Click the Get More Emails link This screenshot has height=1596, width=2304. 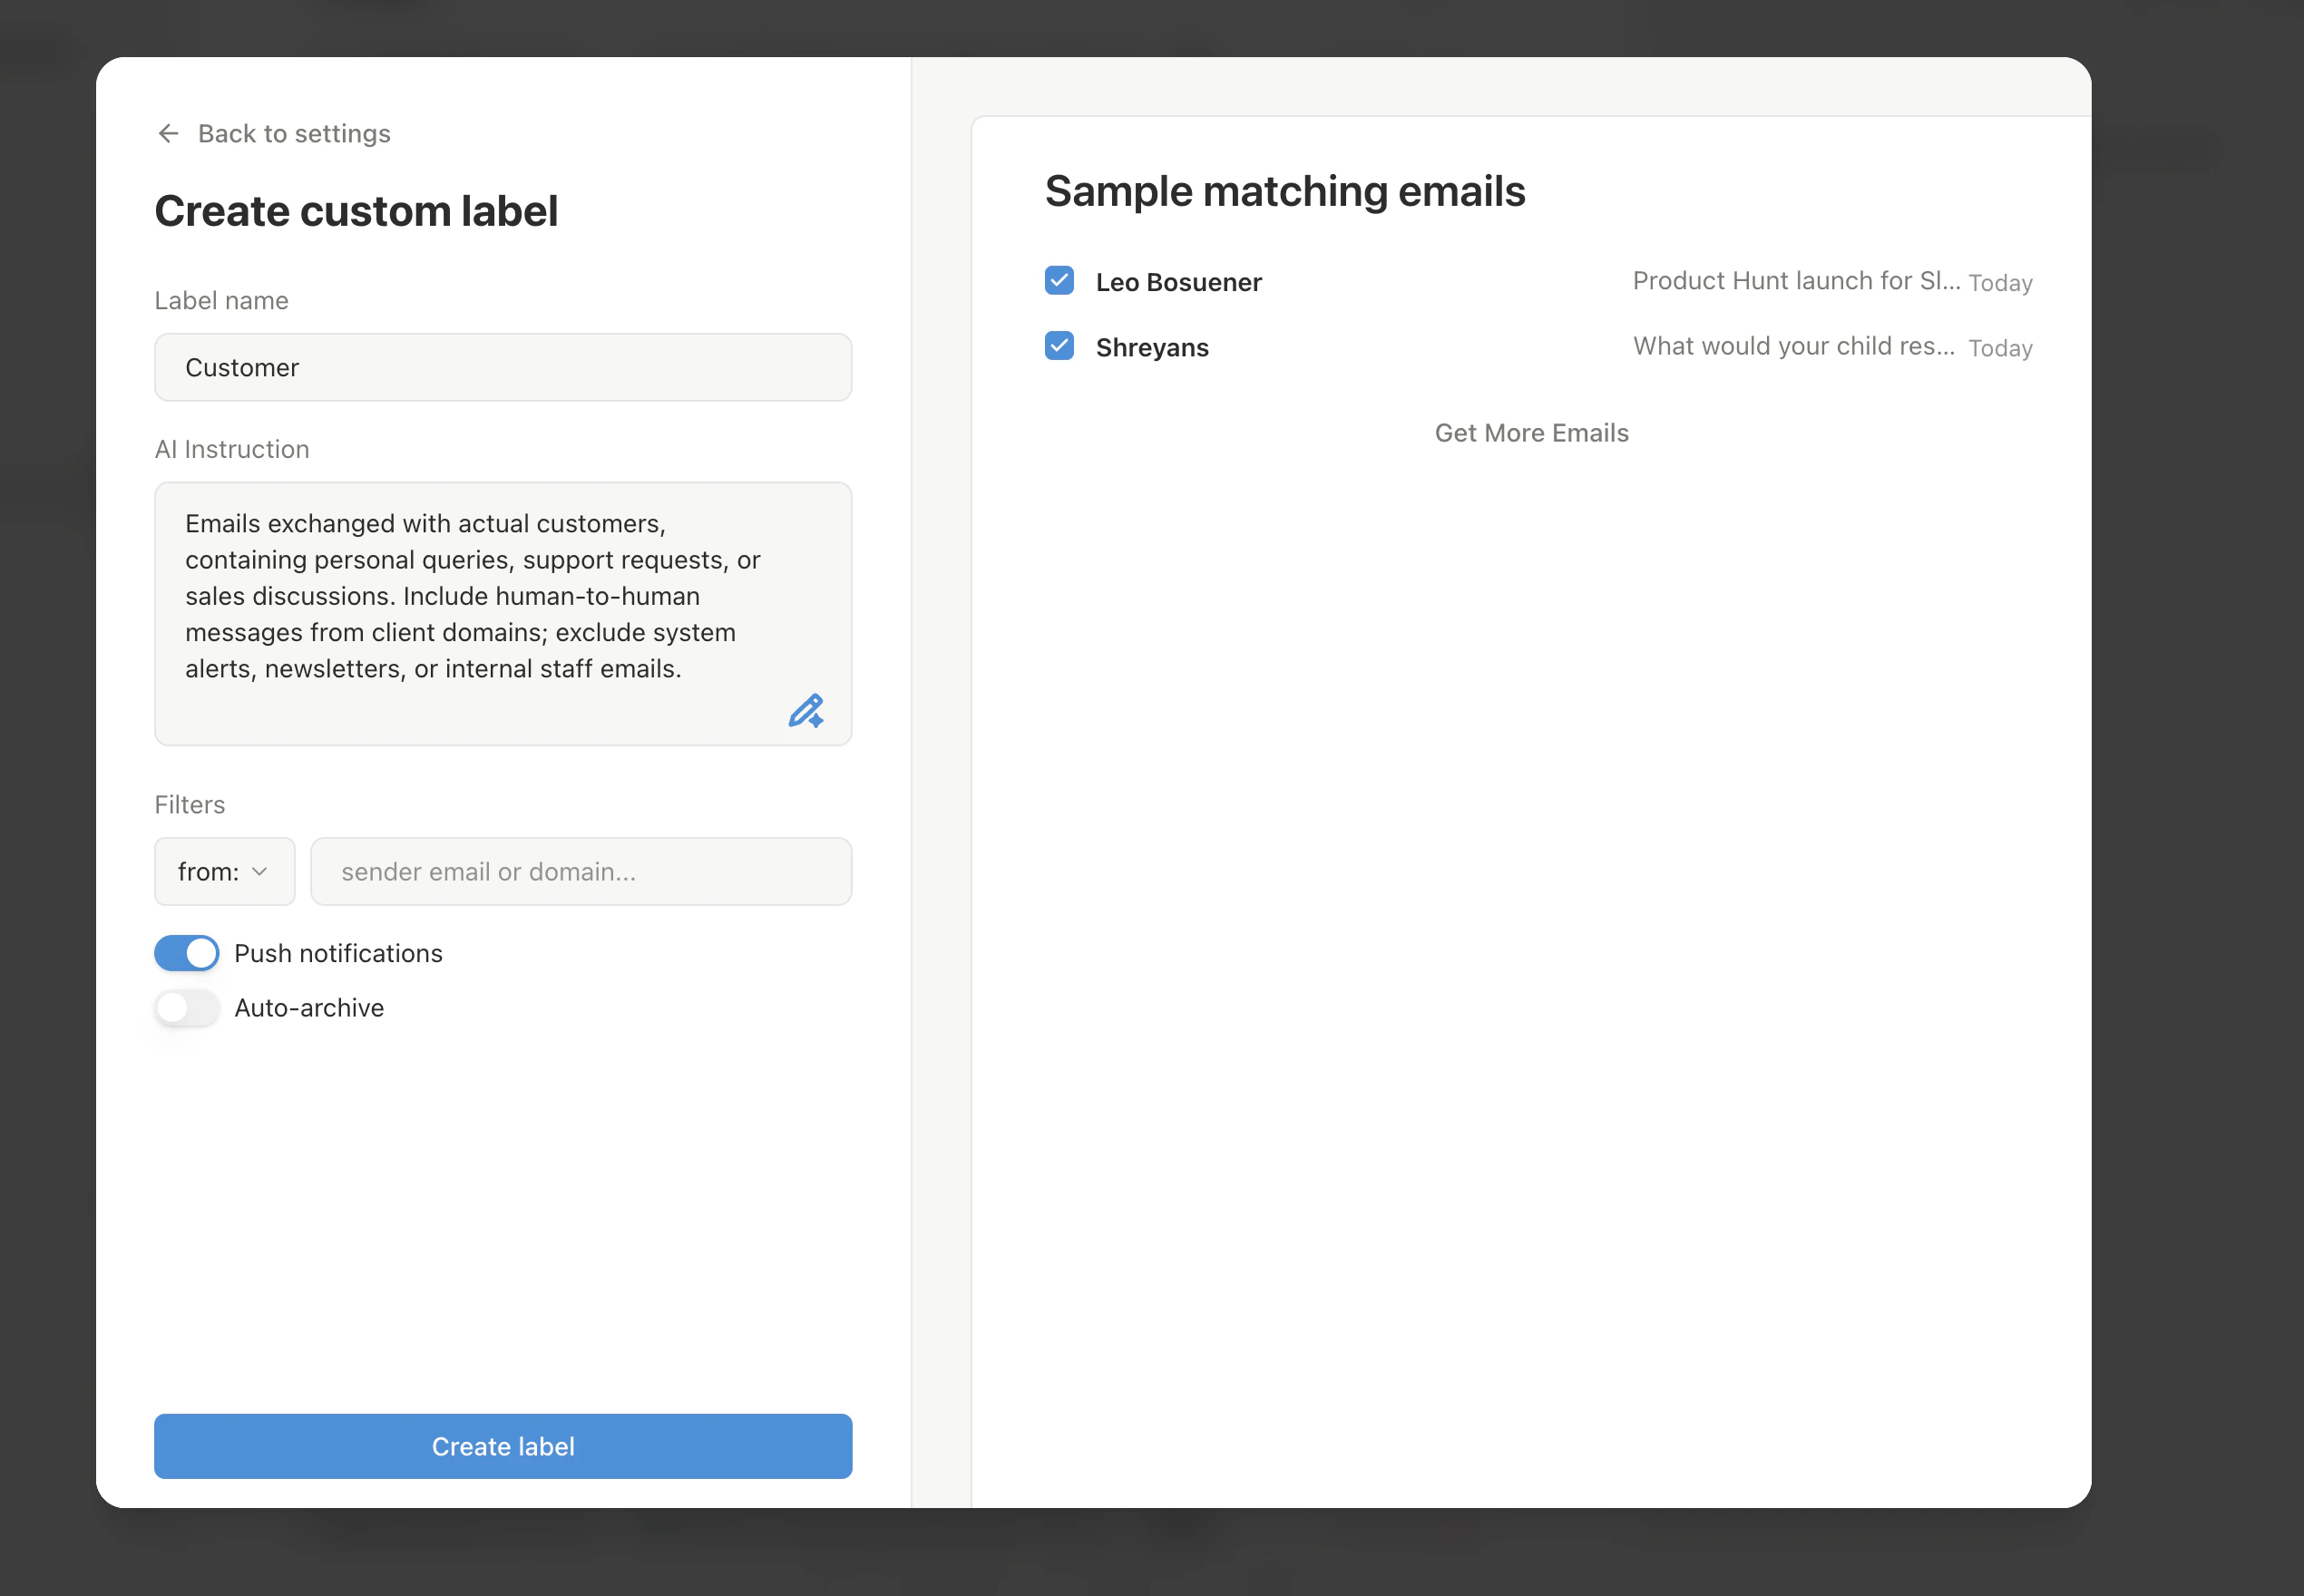(x=1531, y=433)
